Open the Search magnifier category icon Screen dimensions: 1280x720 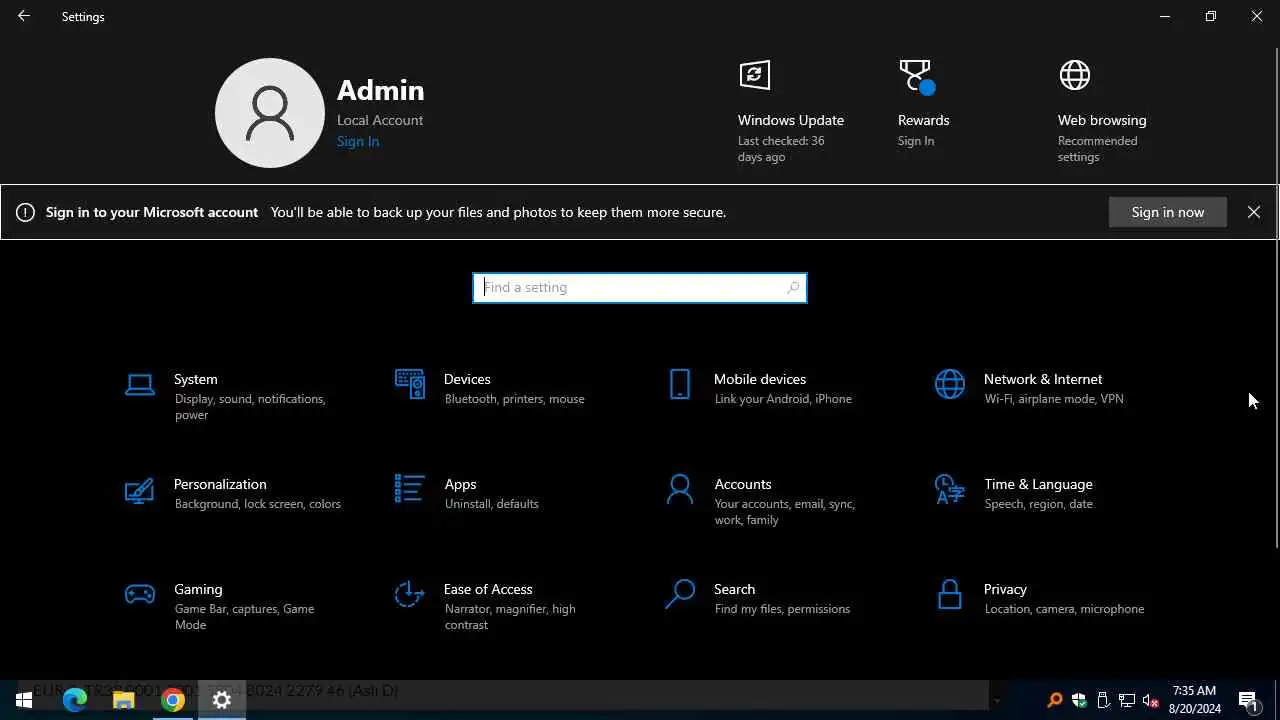point(680,594)
